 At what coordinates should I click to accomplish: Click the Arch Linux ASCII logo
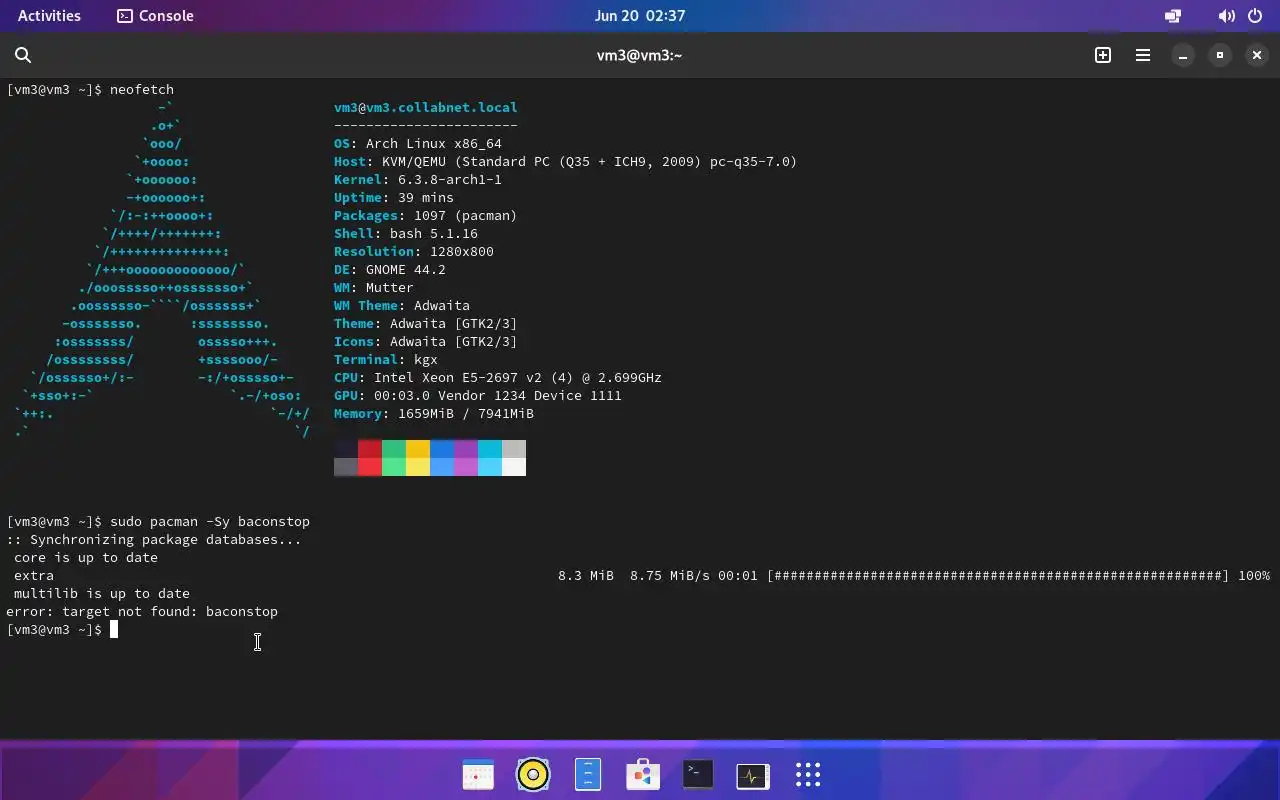click(162, 270)
